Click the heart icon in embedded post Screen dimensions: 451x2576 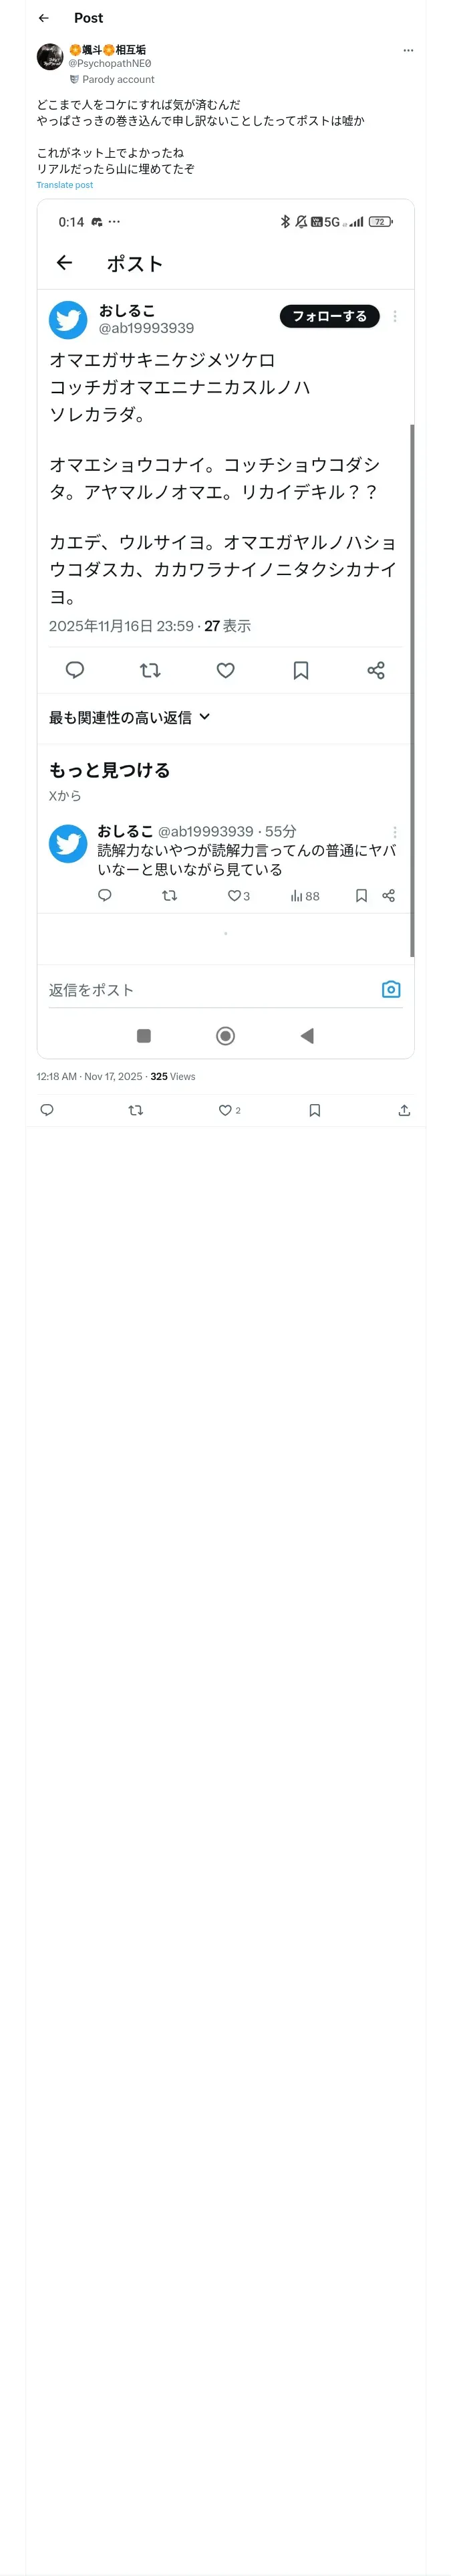pos(225,670)
